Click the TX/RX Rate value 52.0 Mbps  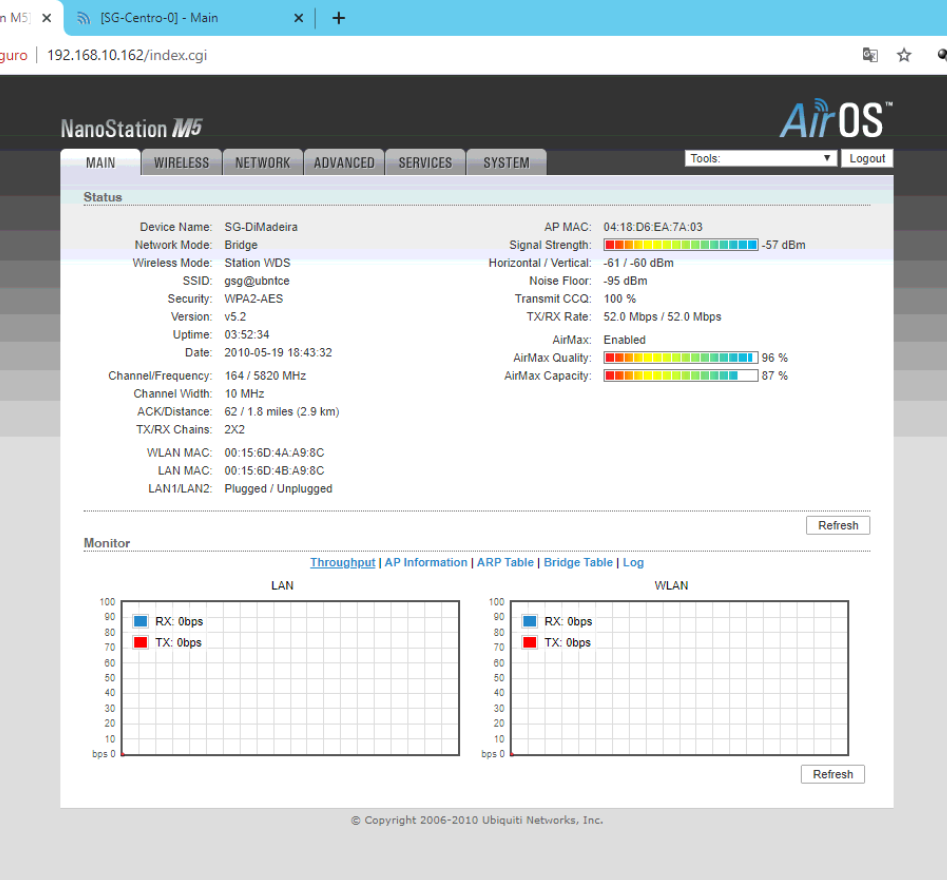pyautogui.click(x=662, y=317)
